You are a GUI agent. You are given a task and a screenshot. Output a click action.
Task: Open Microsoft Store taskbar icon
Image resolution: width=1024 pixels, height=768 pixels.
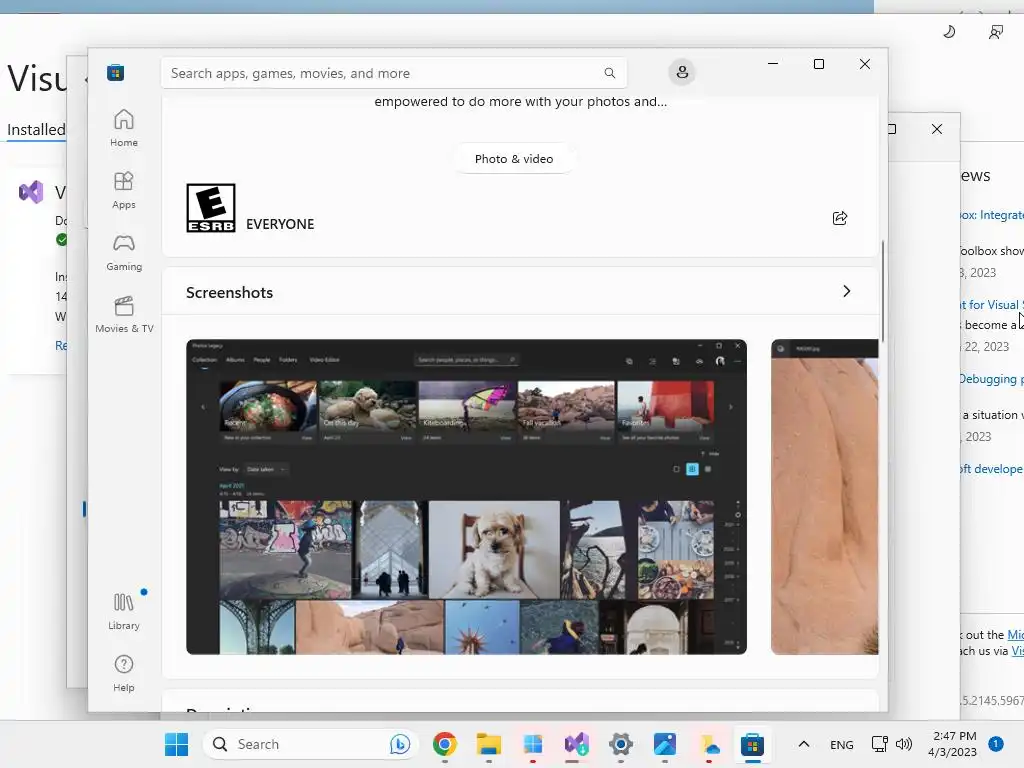[752, 744]
